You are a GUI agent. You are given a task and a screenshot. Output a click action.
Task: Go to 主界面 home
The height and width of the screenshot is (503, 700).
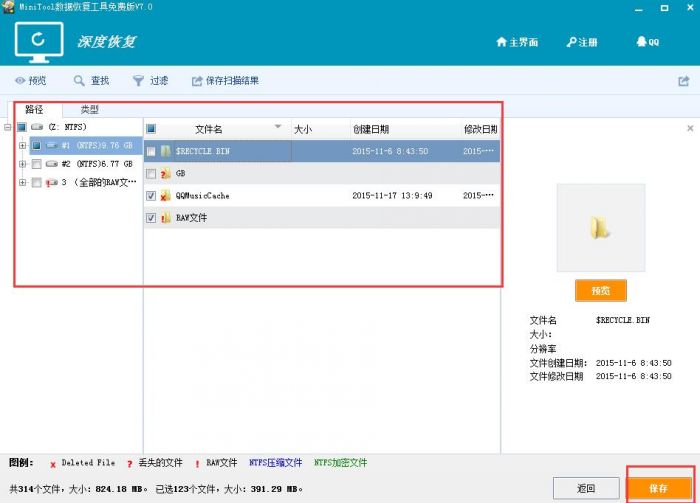tap(517, 42)
